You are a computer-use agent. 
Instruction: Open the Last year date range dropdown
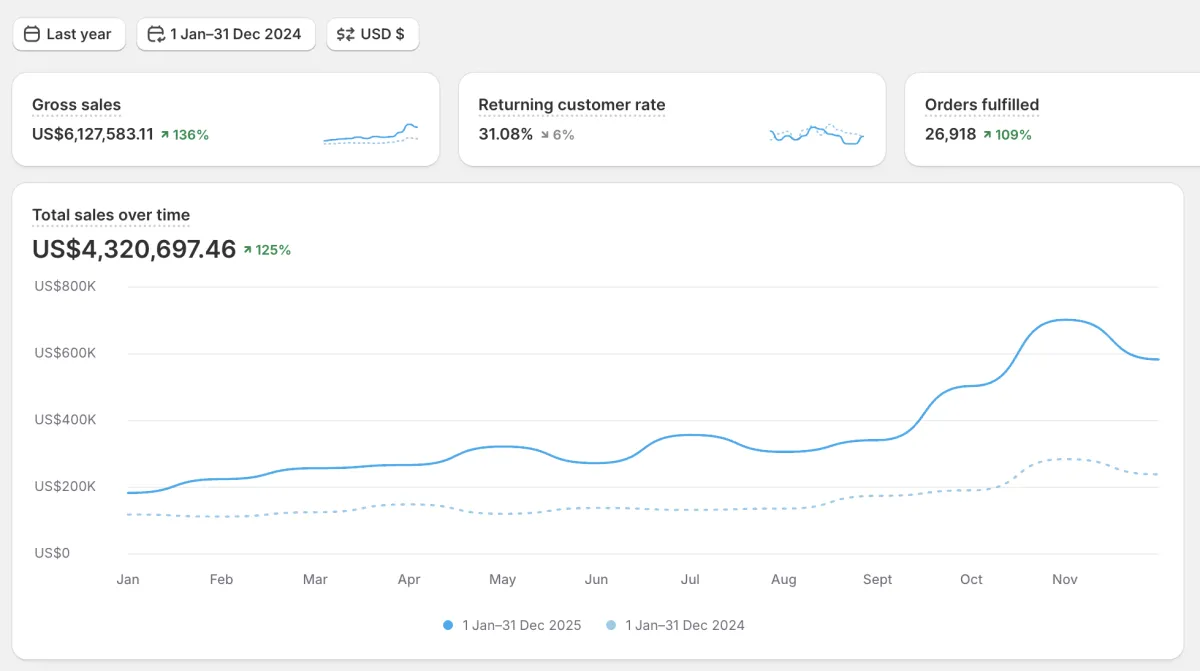coord(69,34)
